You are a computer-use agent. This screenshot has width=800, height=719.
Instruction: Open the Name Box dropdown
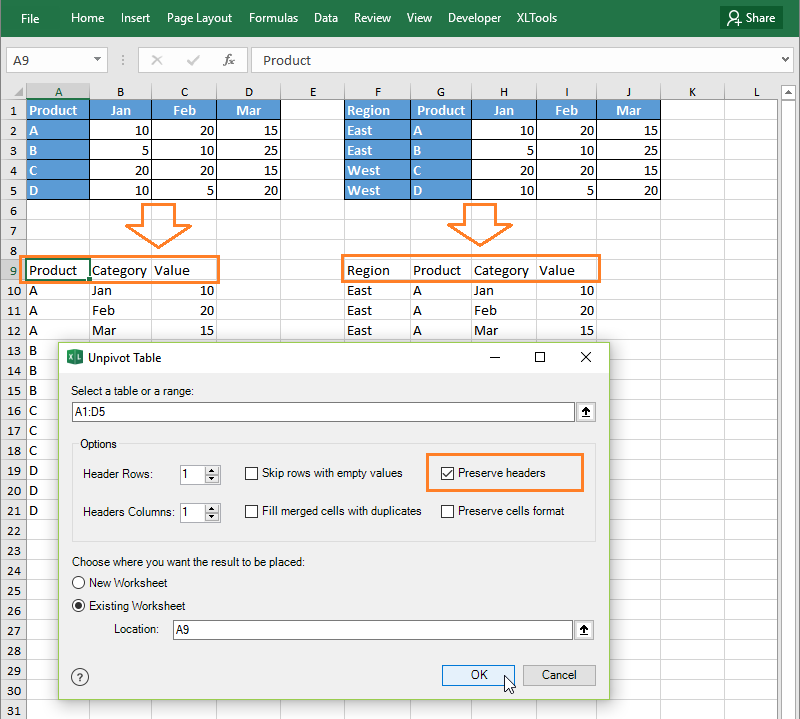(x=97, y=60)
